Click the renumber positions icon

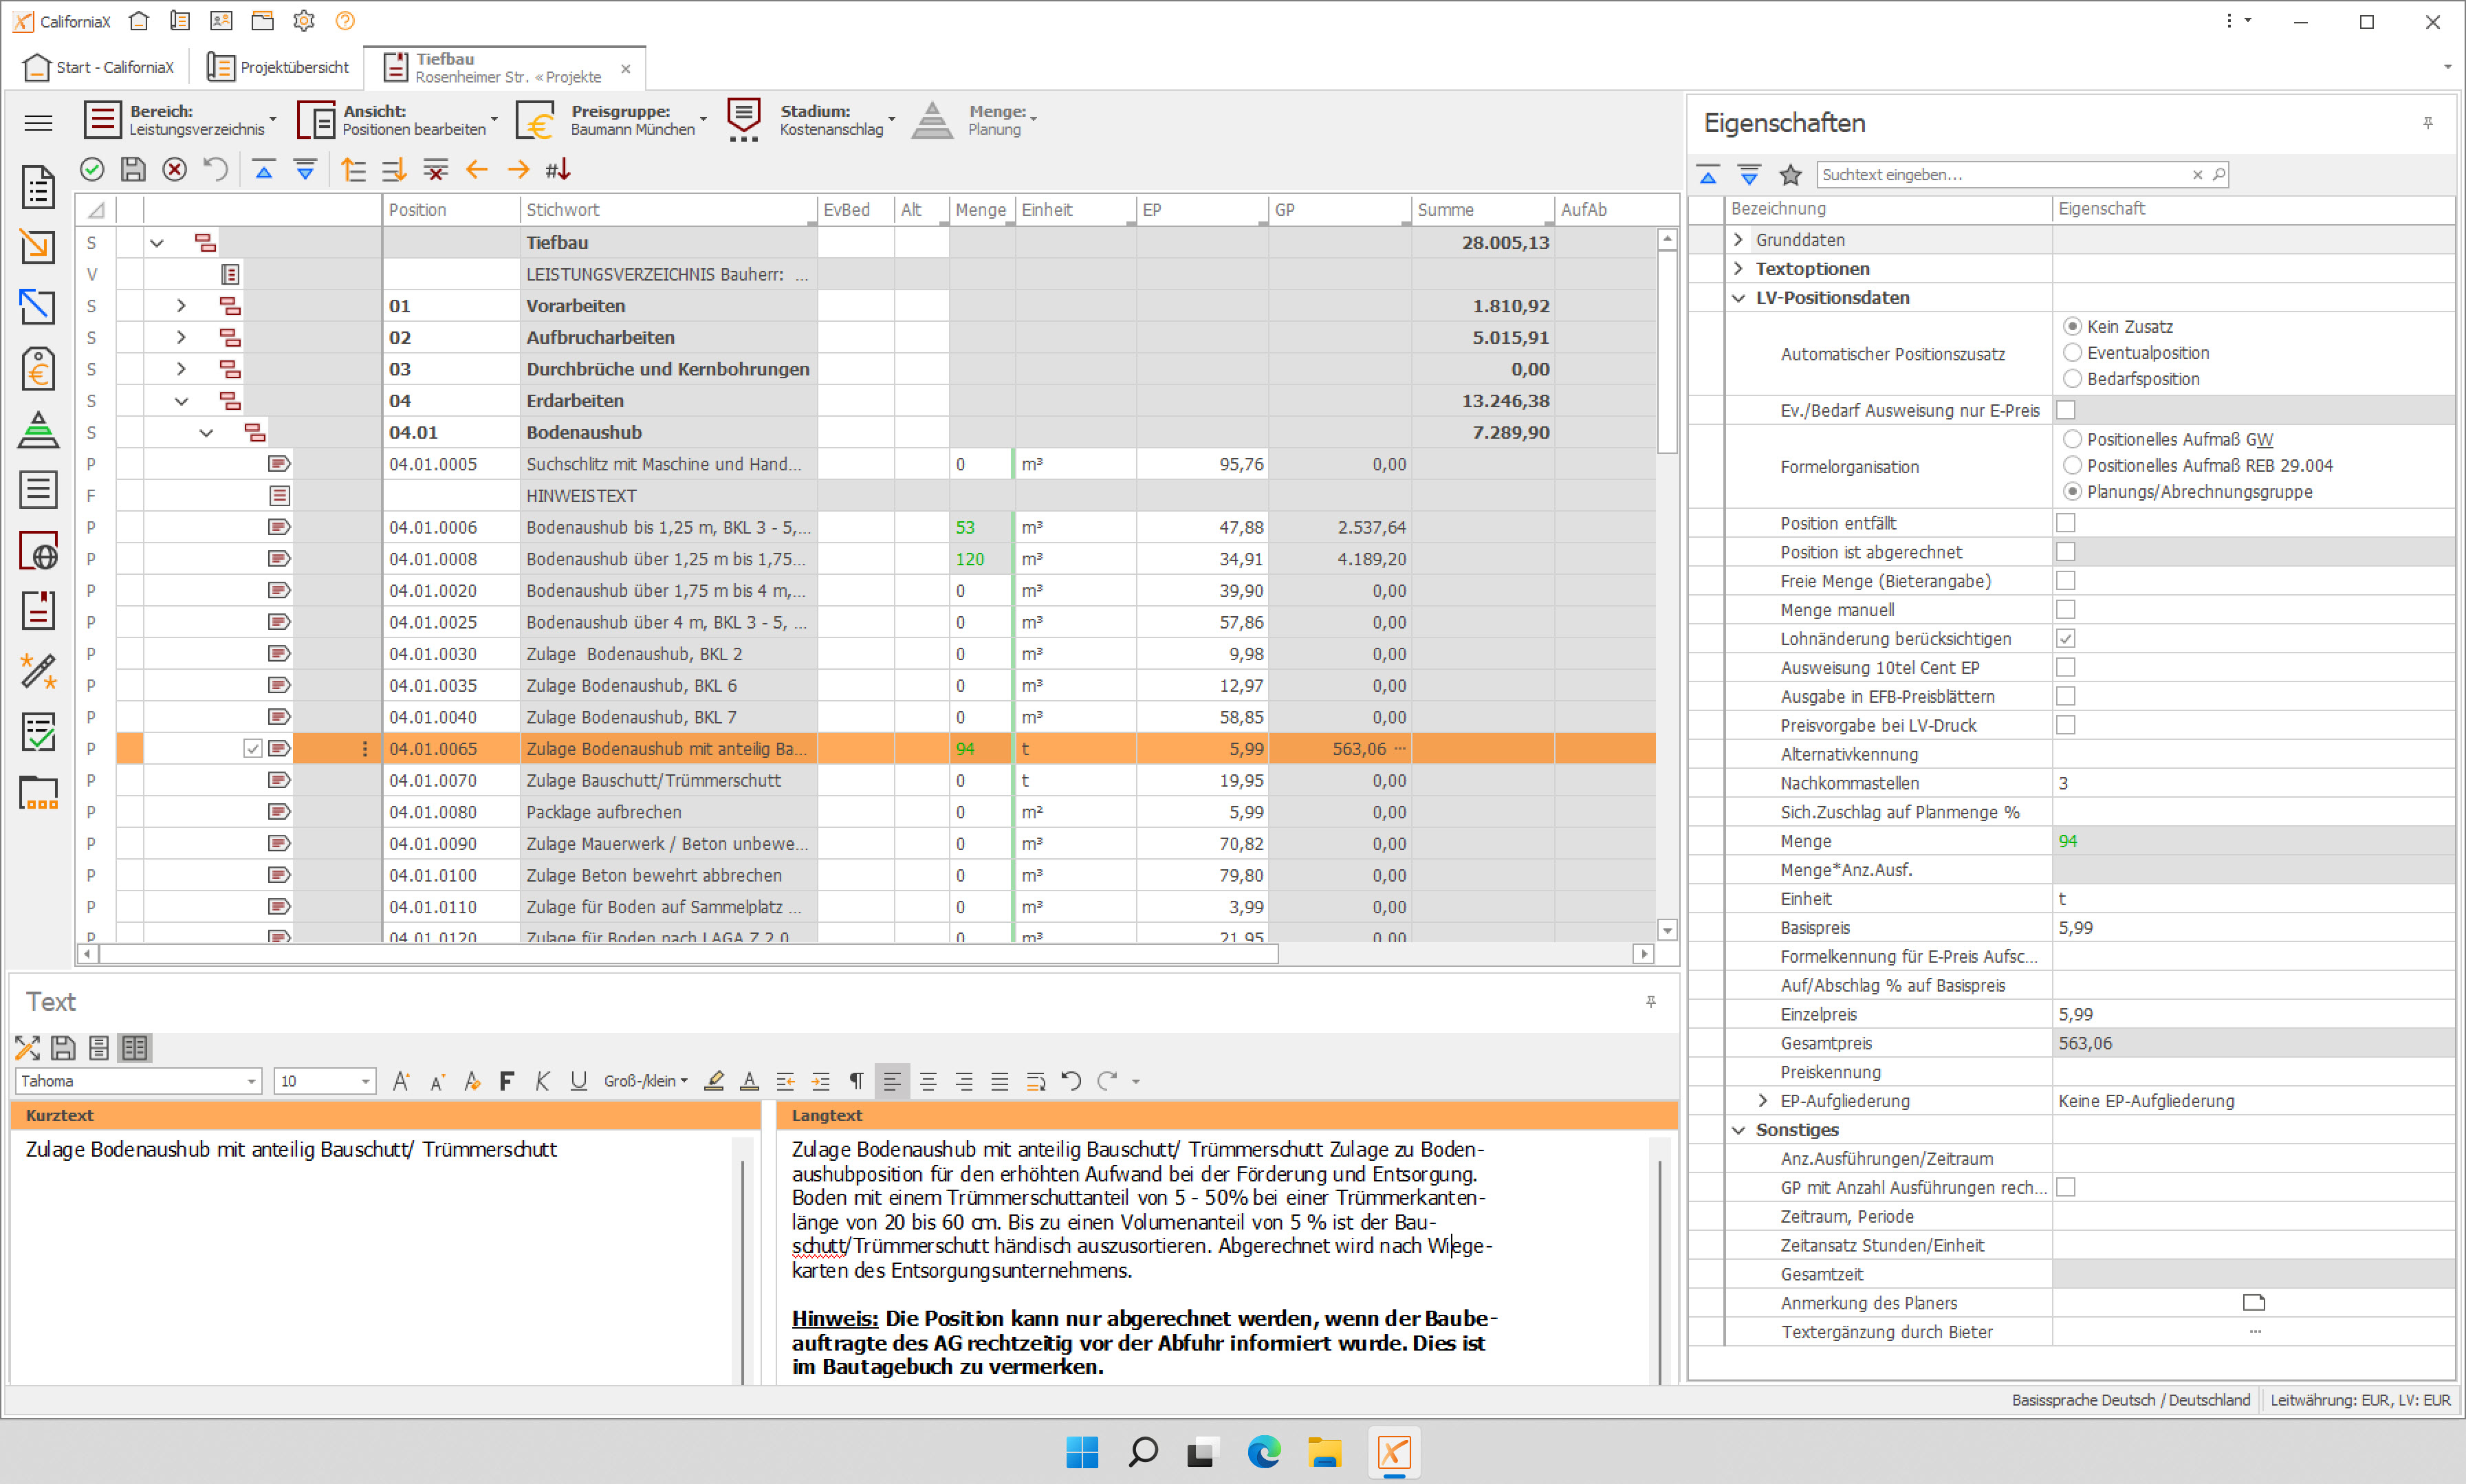(558, 170)
